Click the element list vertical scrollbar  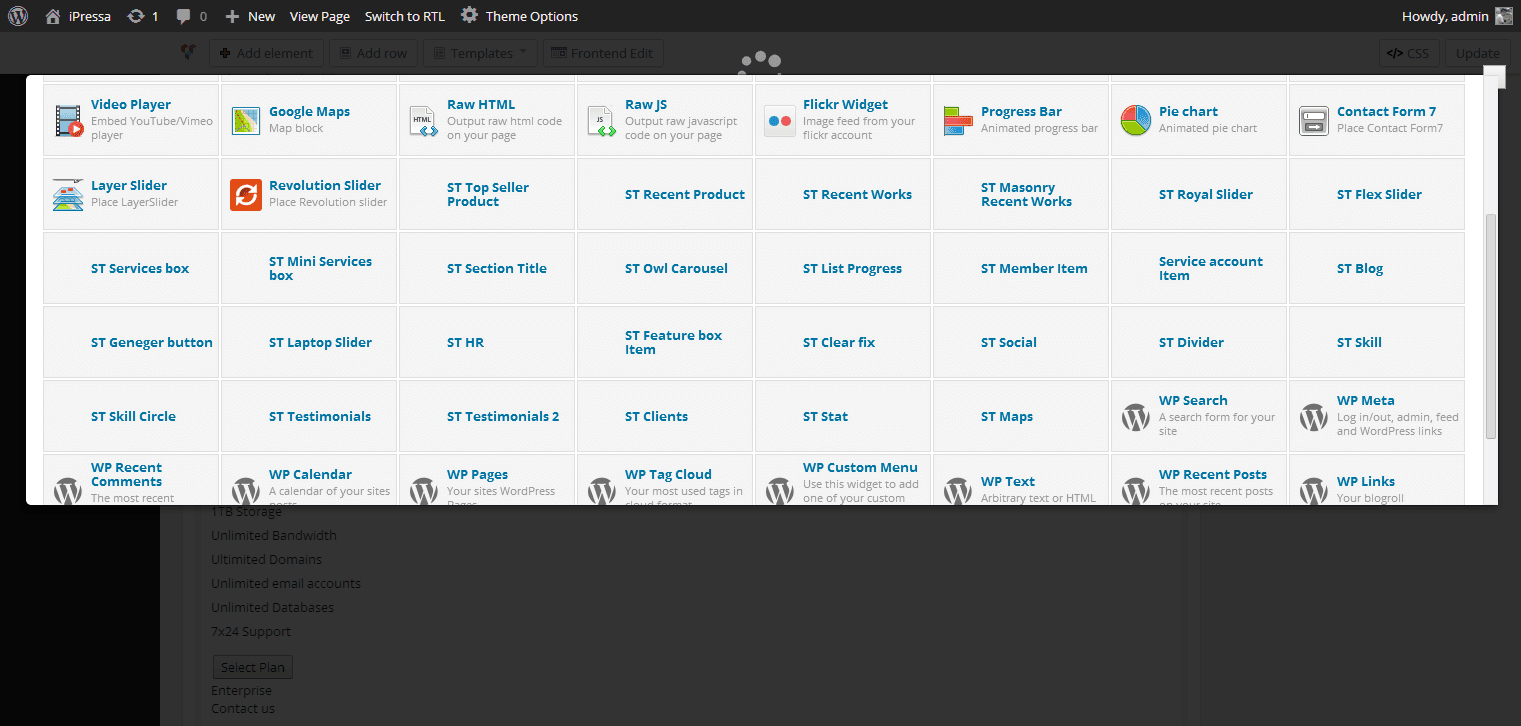coord(1491,325)
